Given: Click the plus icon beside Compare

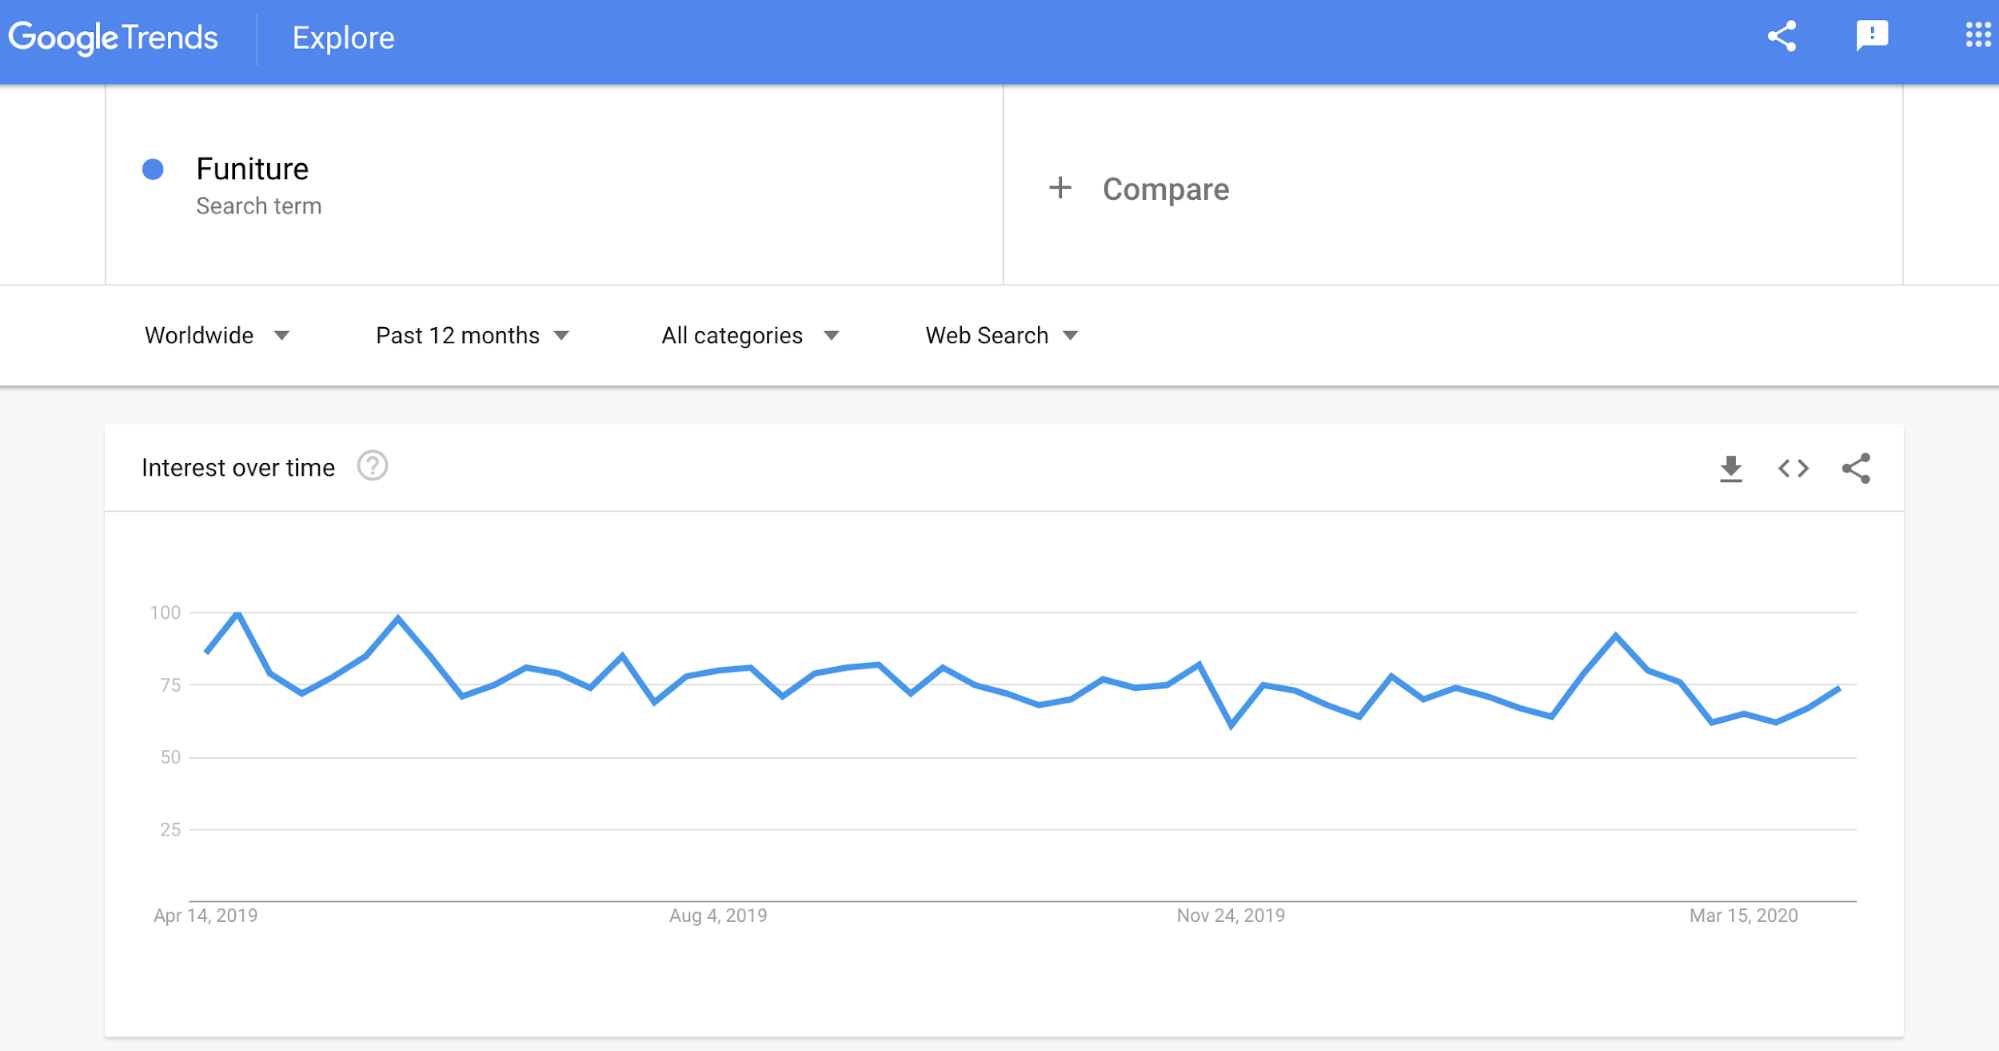Looking at the screenshot, I should (1060, 188).
